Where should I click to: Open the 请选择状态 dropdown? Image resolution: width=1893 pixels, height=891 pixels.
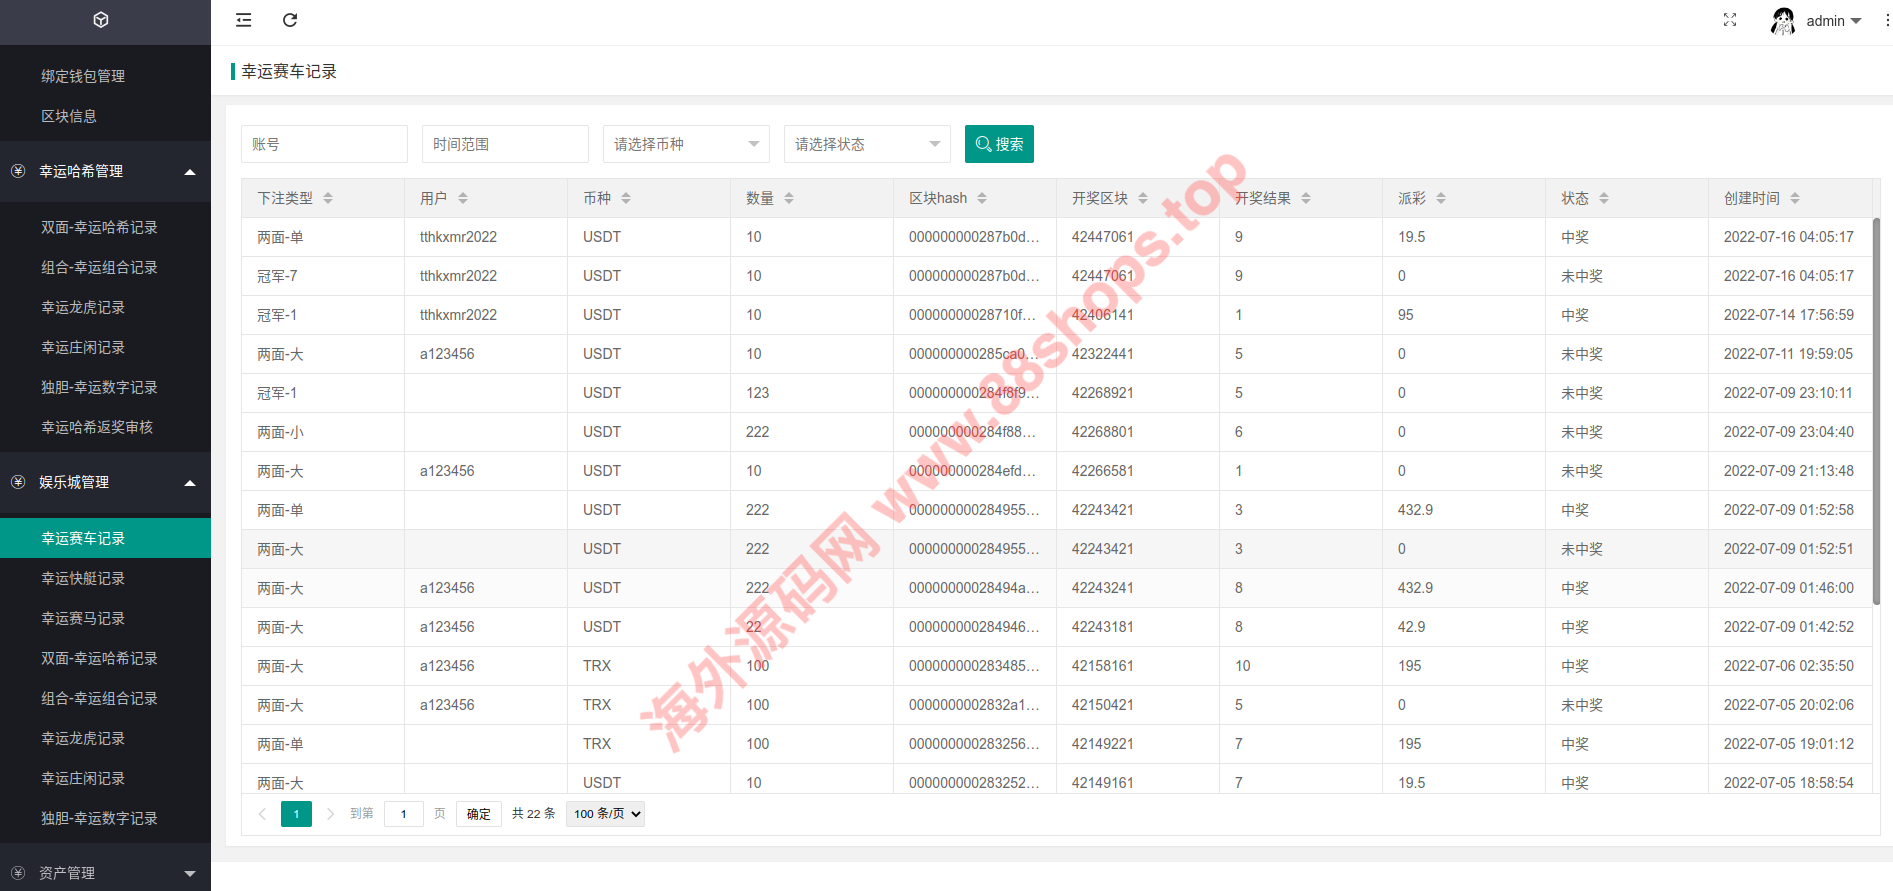867,144
